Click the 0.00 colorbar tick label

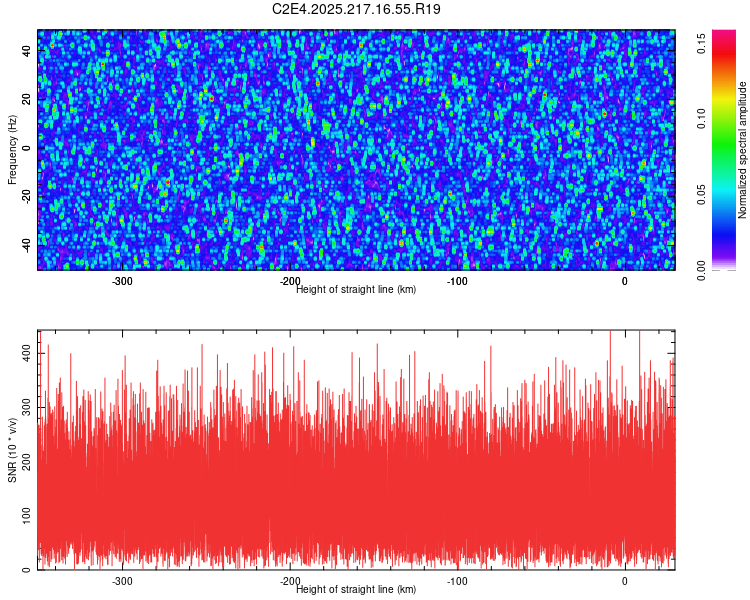click(701, 270)
